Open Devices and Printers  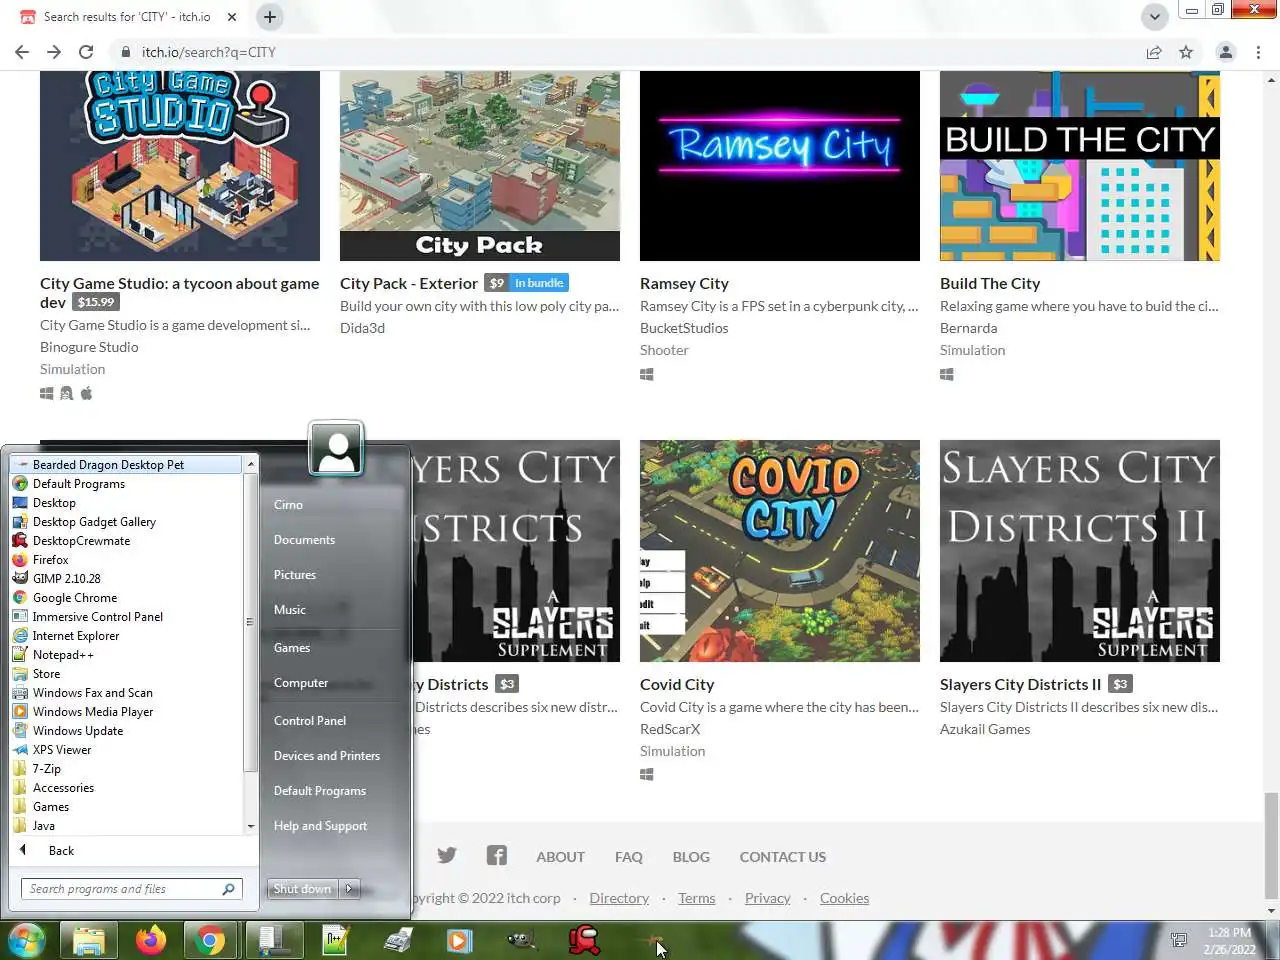327,756
